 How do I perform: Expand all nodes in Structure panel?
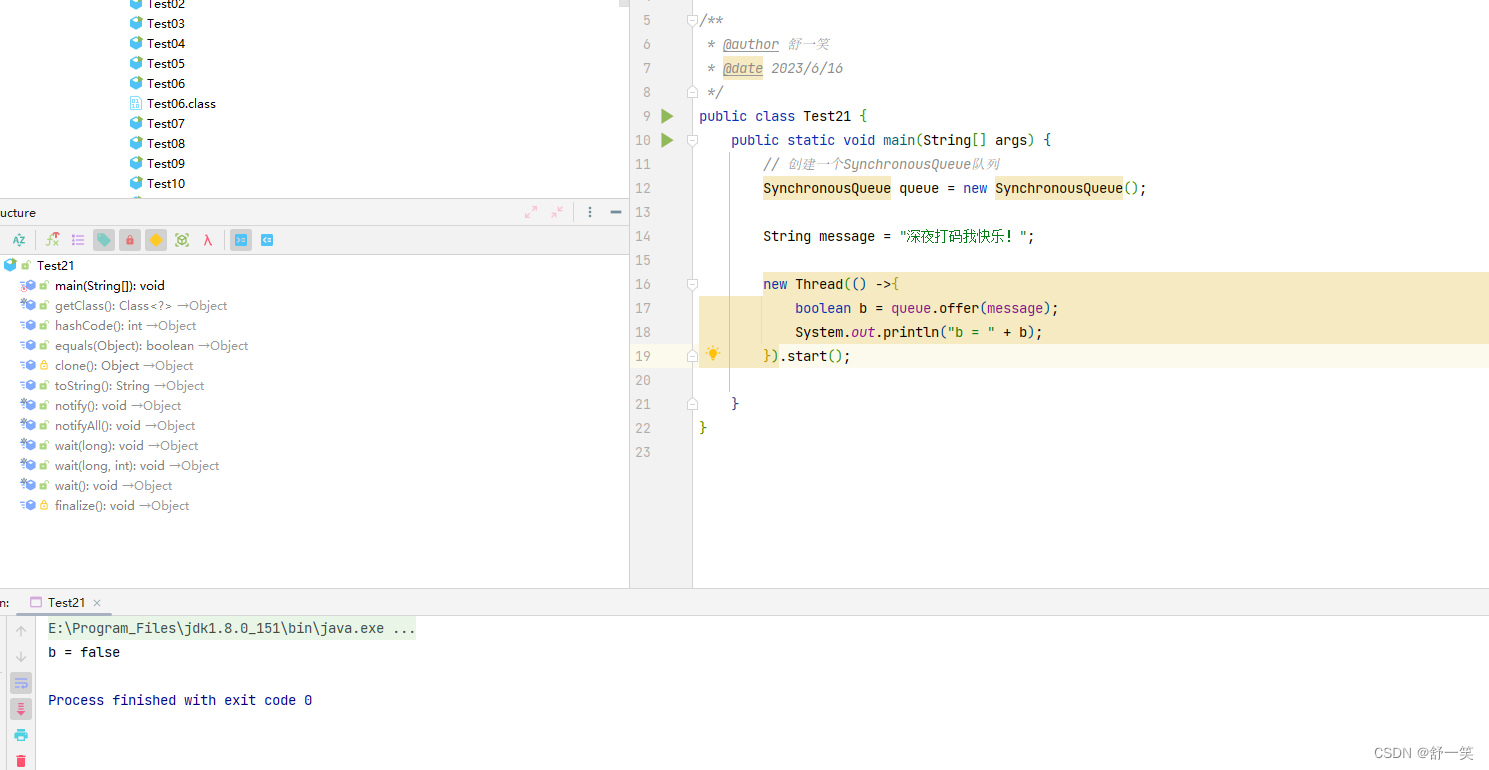pos(531,212)
